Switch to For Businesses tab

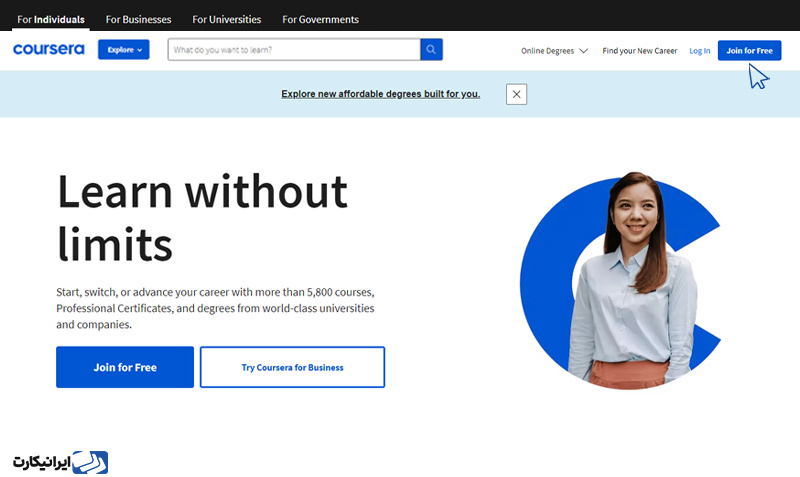138,19
